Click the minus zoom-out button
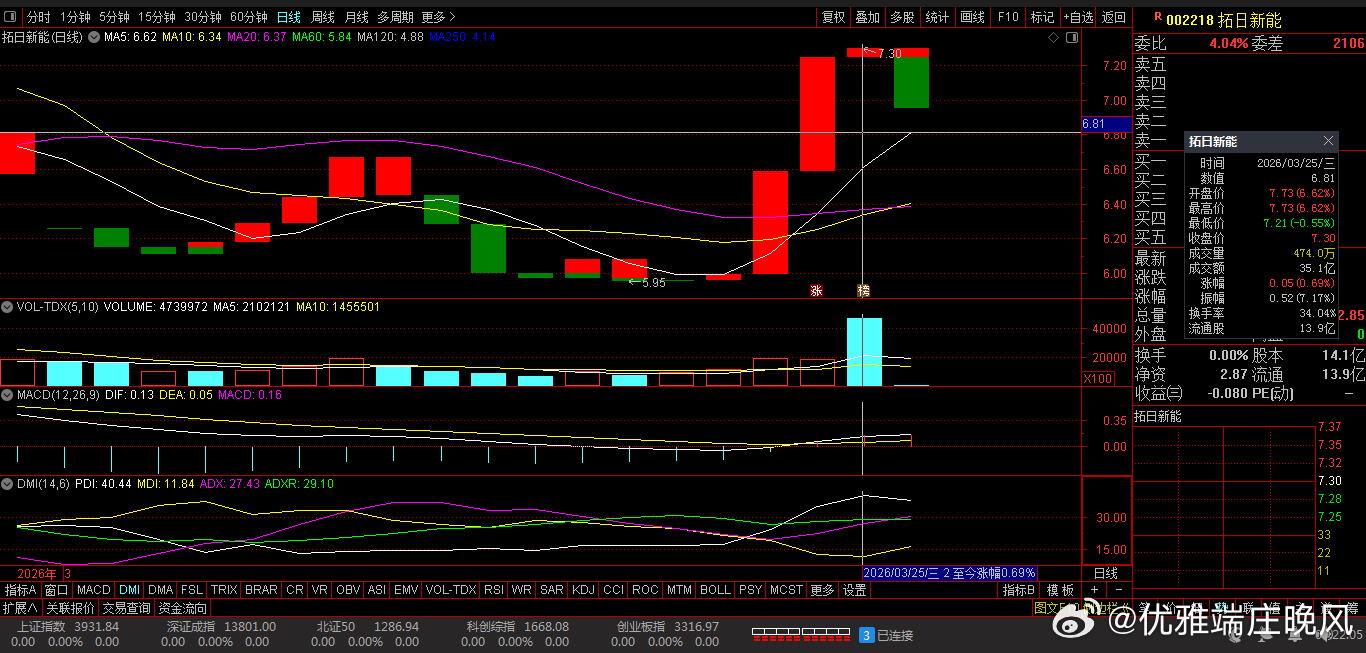This screenshot has width=1366, height=653. pos(1119,590)
